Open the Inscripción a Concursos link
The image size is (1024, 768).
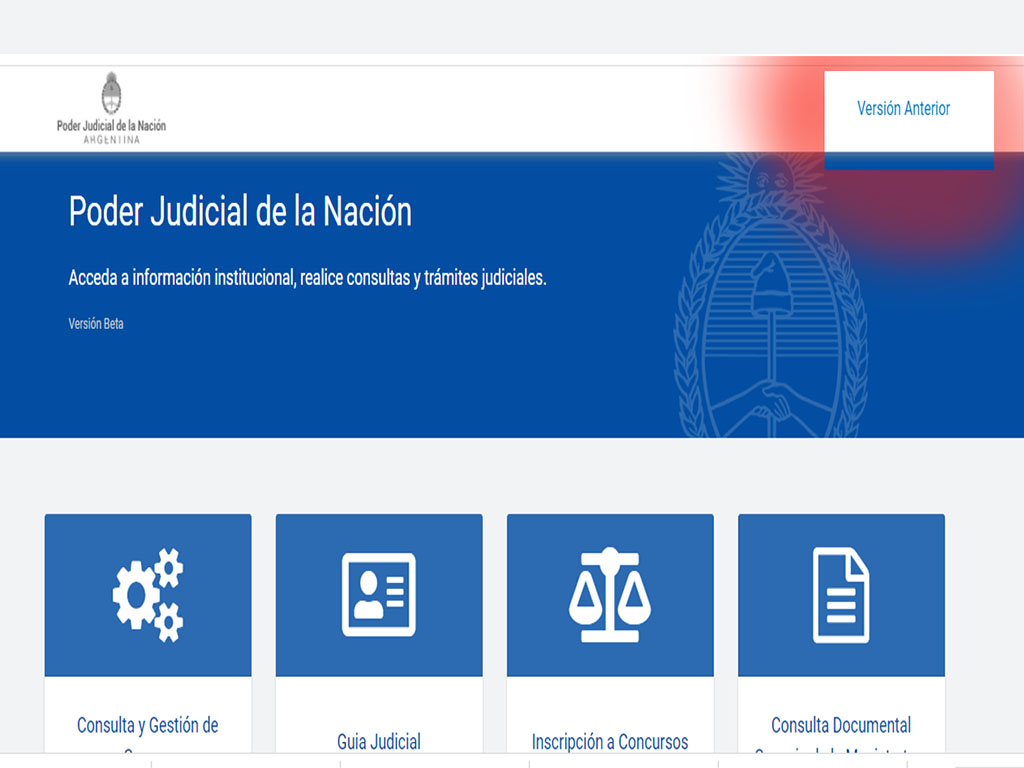610,742
